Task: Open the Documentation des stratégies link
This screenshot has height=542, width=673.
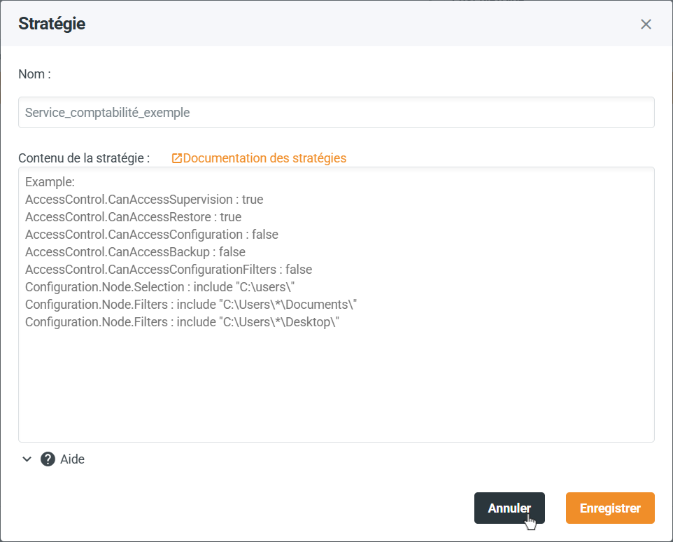Action: point(264,158)
